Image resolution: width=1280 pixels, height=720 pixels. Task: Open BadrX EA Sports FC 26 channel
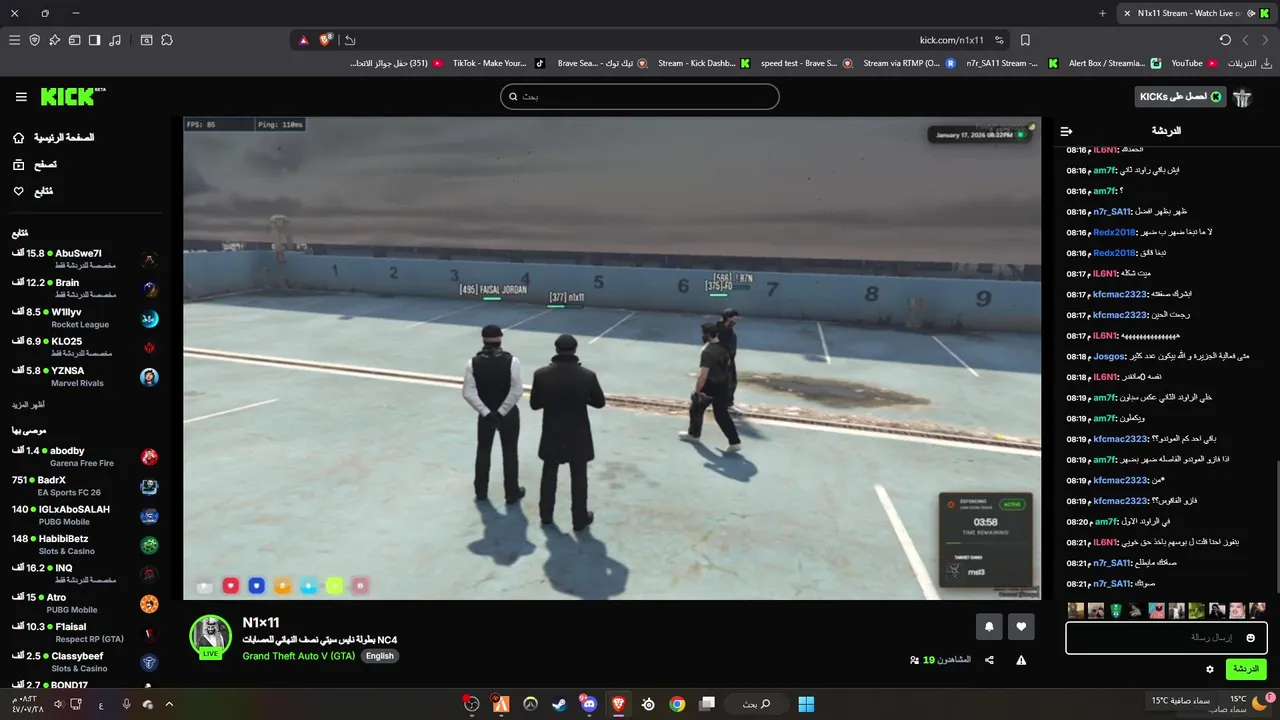coord(85,486)
